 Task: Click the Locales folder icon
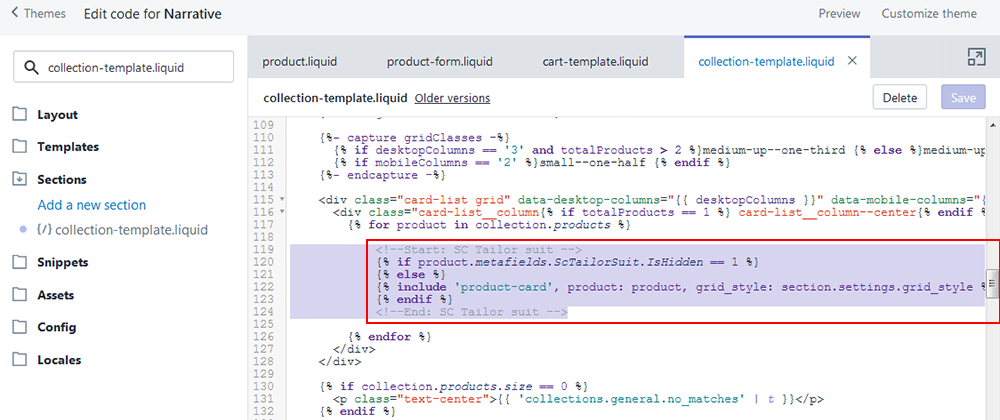point(20,360)
